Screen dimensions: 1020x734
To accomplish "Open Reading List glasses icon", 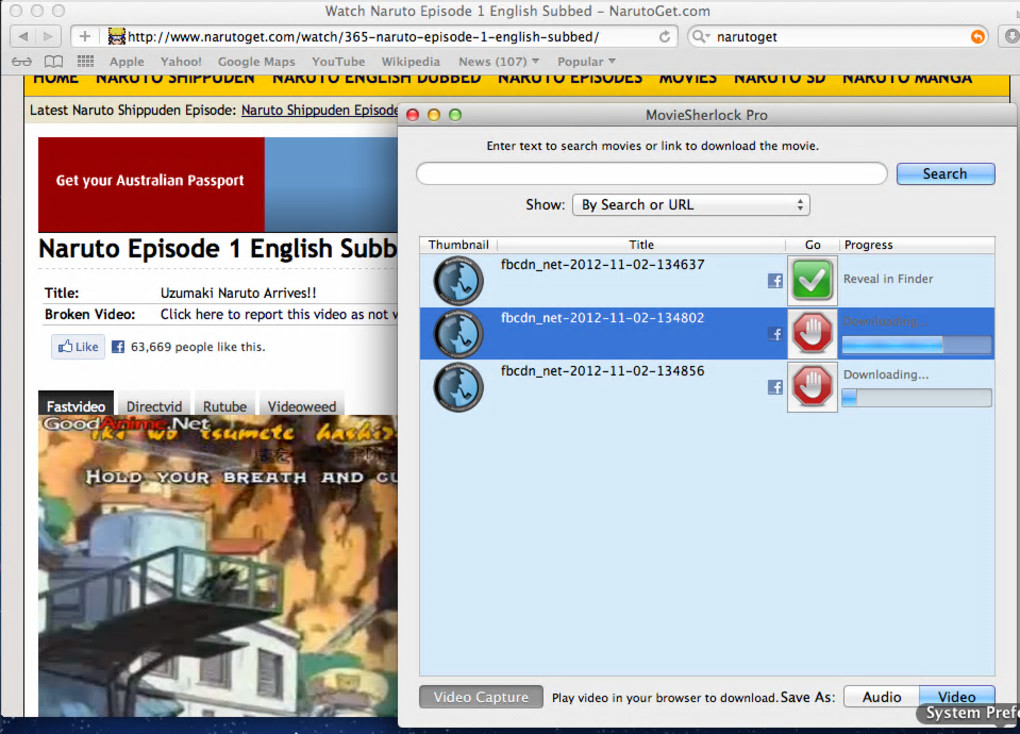I will (21, 61).
